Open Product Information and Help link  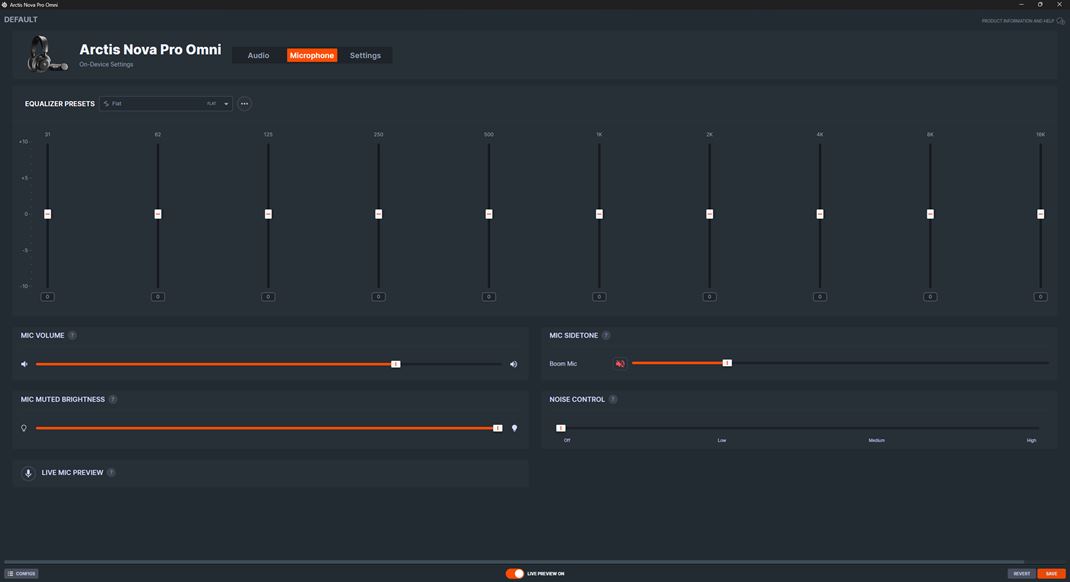1023,21
